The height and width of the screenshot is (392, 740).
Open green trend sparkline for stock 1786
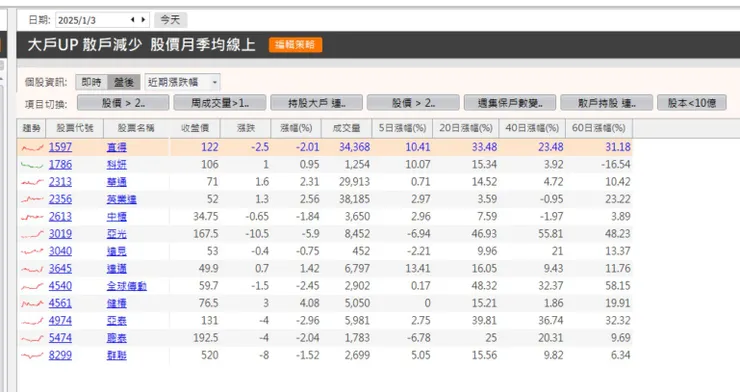click(32, 165)
